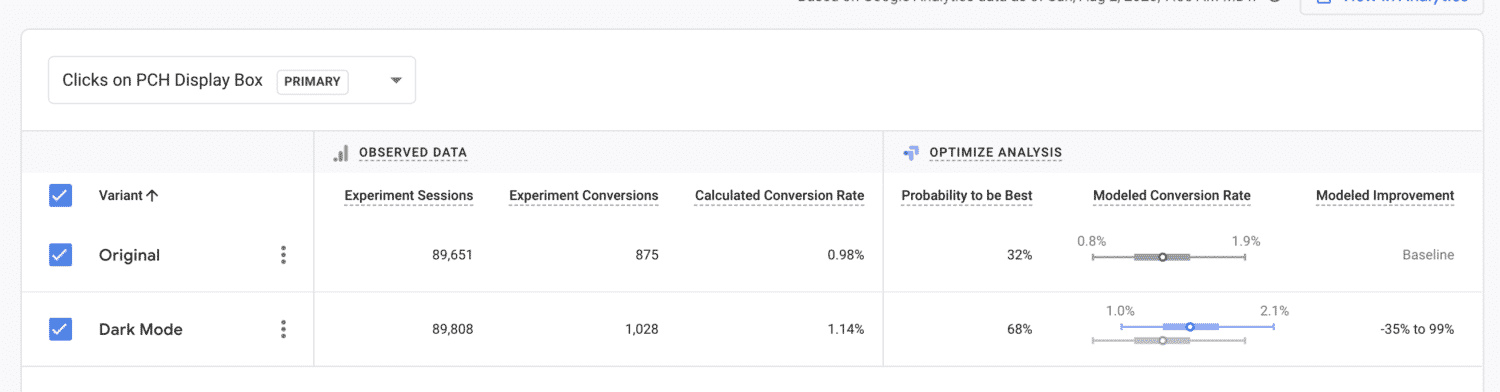Sort by the Variant column header
Image resolution: width=1500 pixels, height=392 pixels.
(x=128, y=196)
